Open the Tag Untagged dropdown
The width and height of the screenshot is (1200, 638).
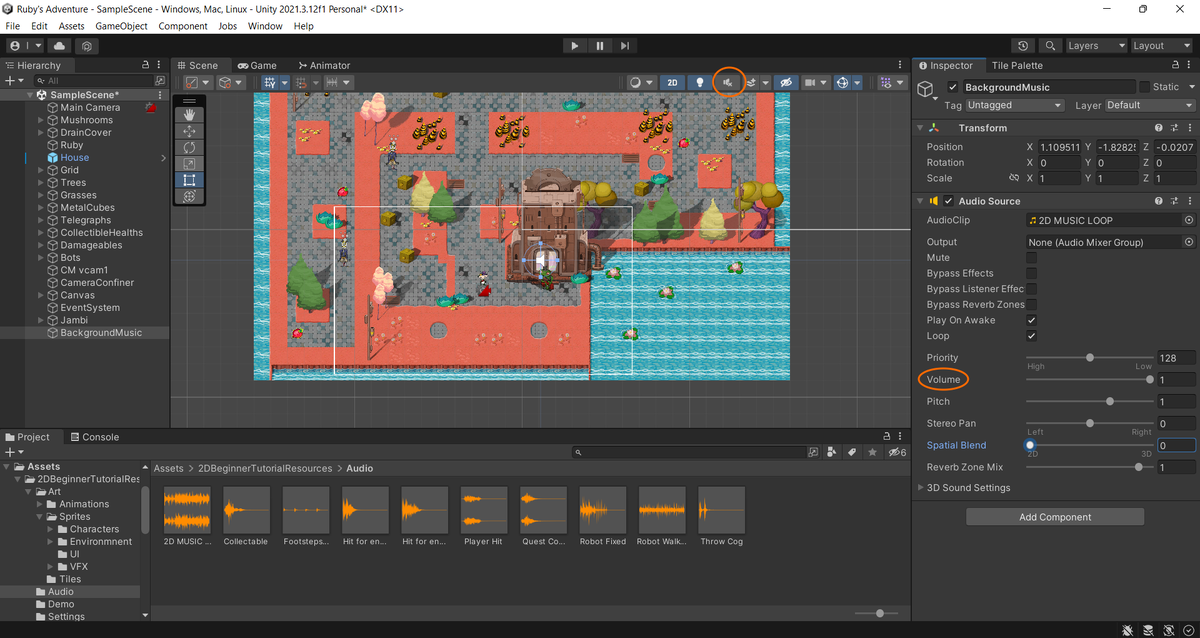1014,105
